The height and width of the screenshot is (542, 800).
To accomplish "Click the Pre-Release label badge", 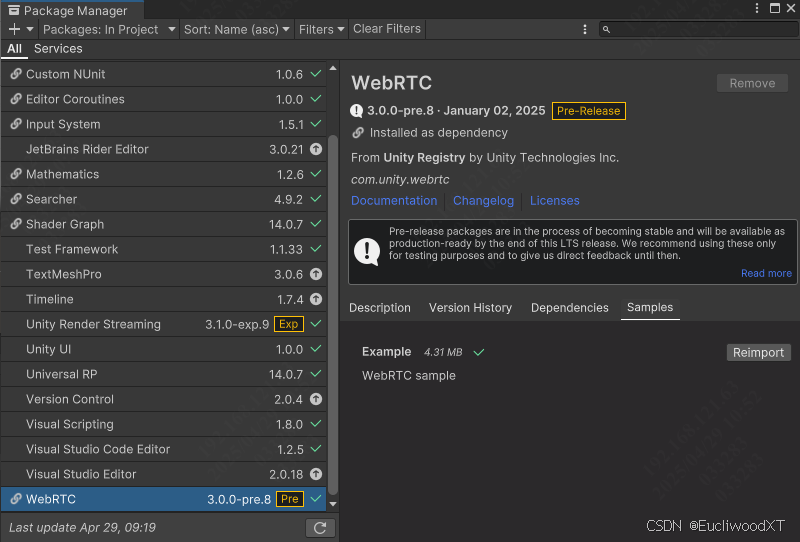I will coord(588,111).
